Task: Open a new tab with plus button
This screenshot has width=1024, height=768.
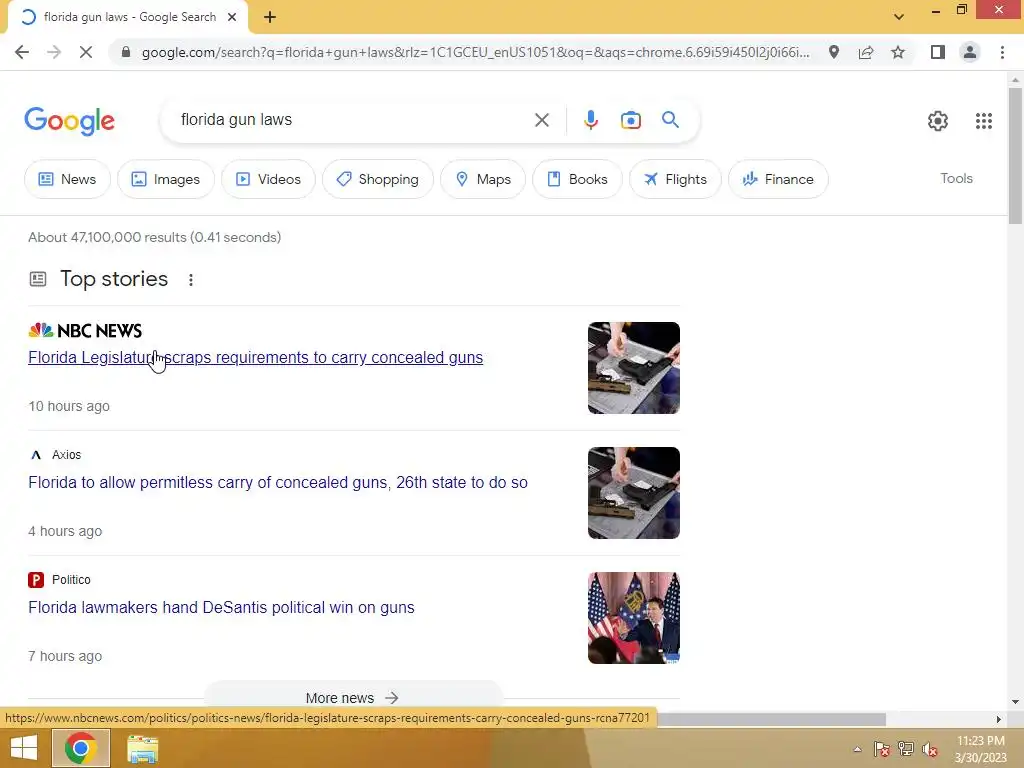Action: [270, 17]
